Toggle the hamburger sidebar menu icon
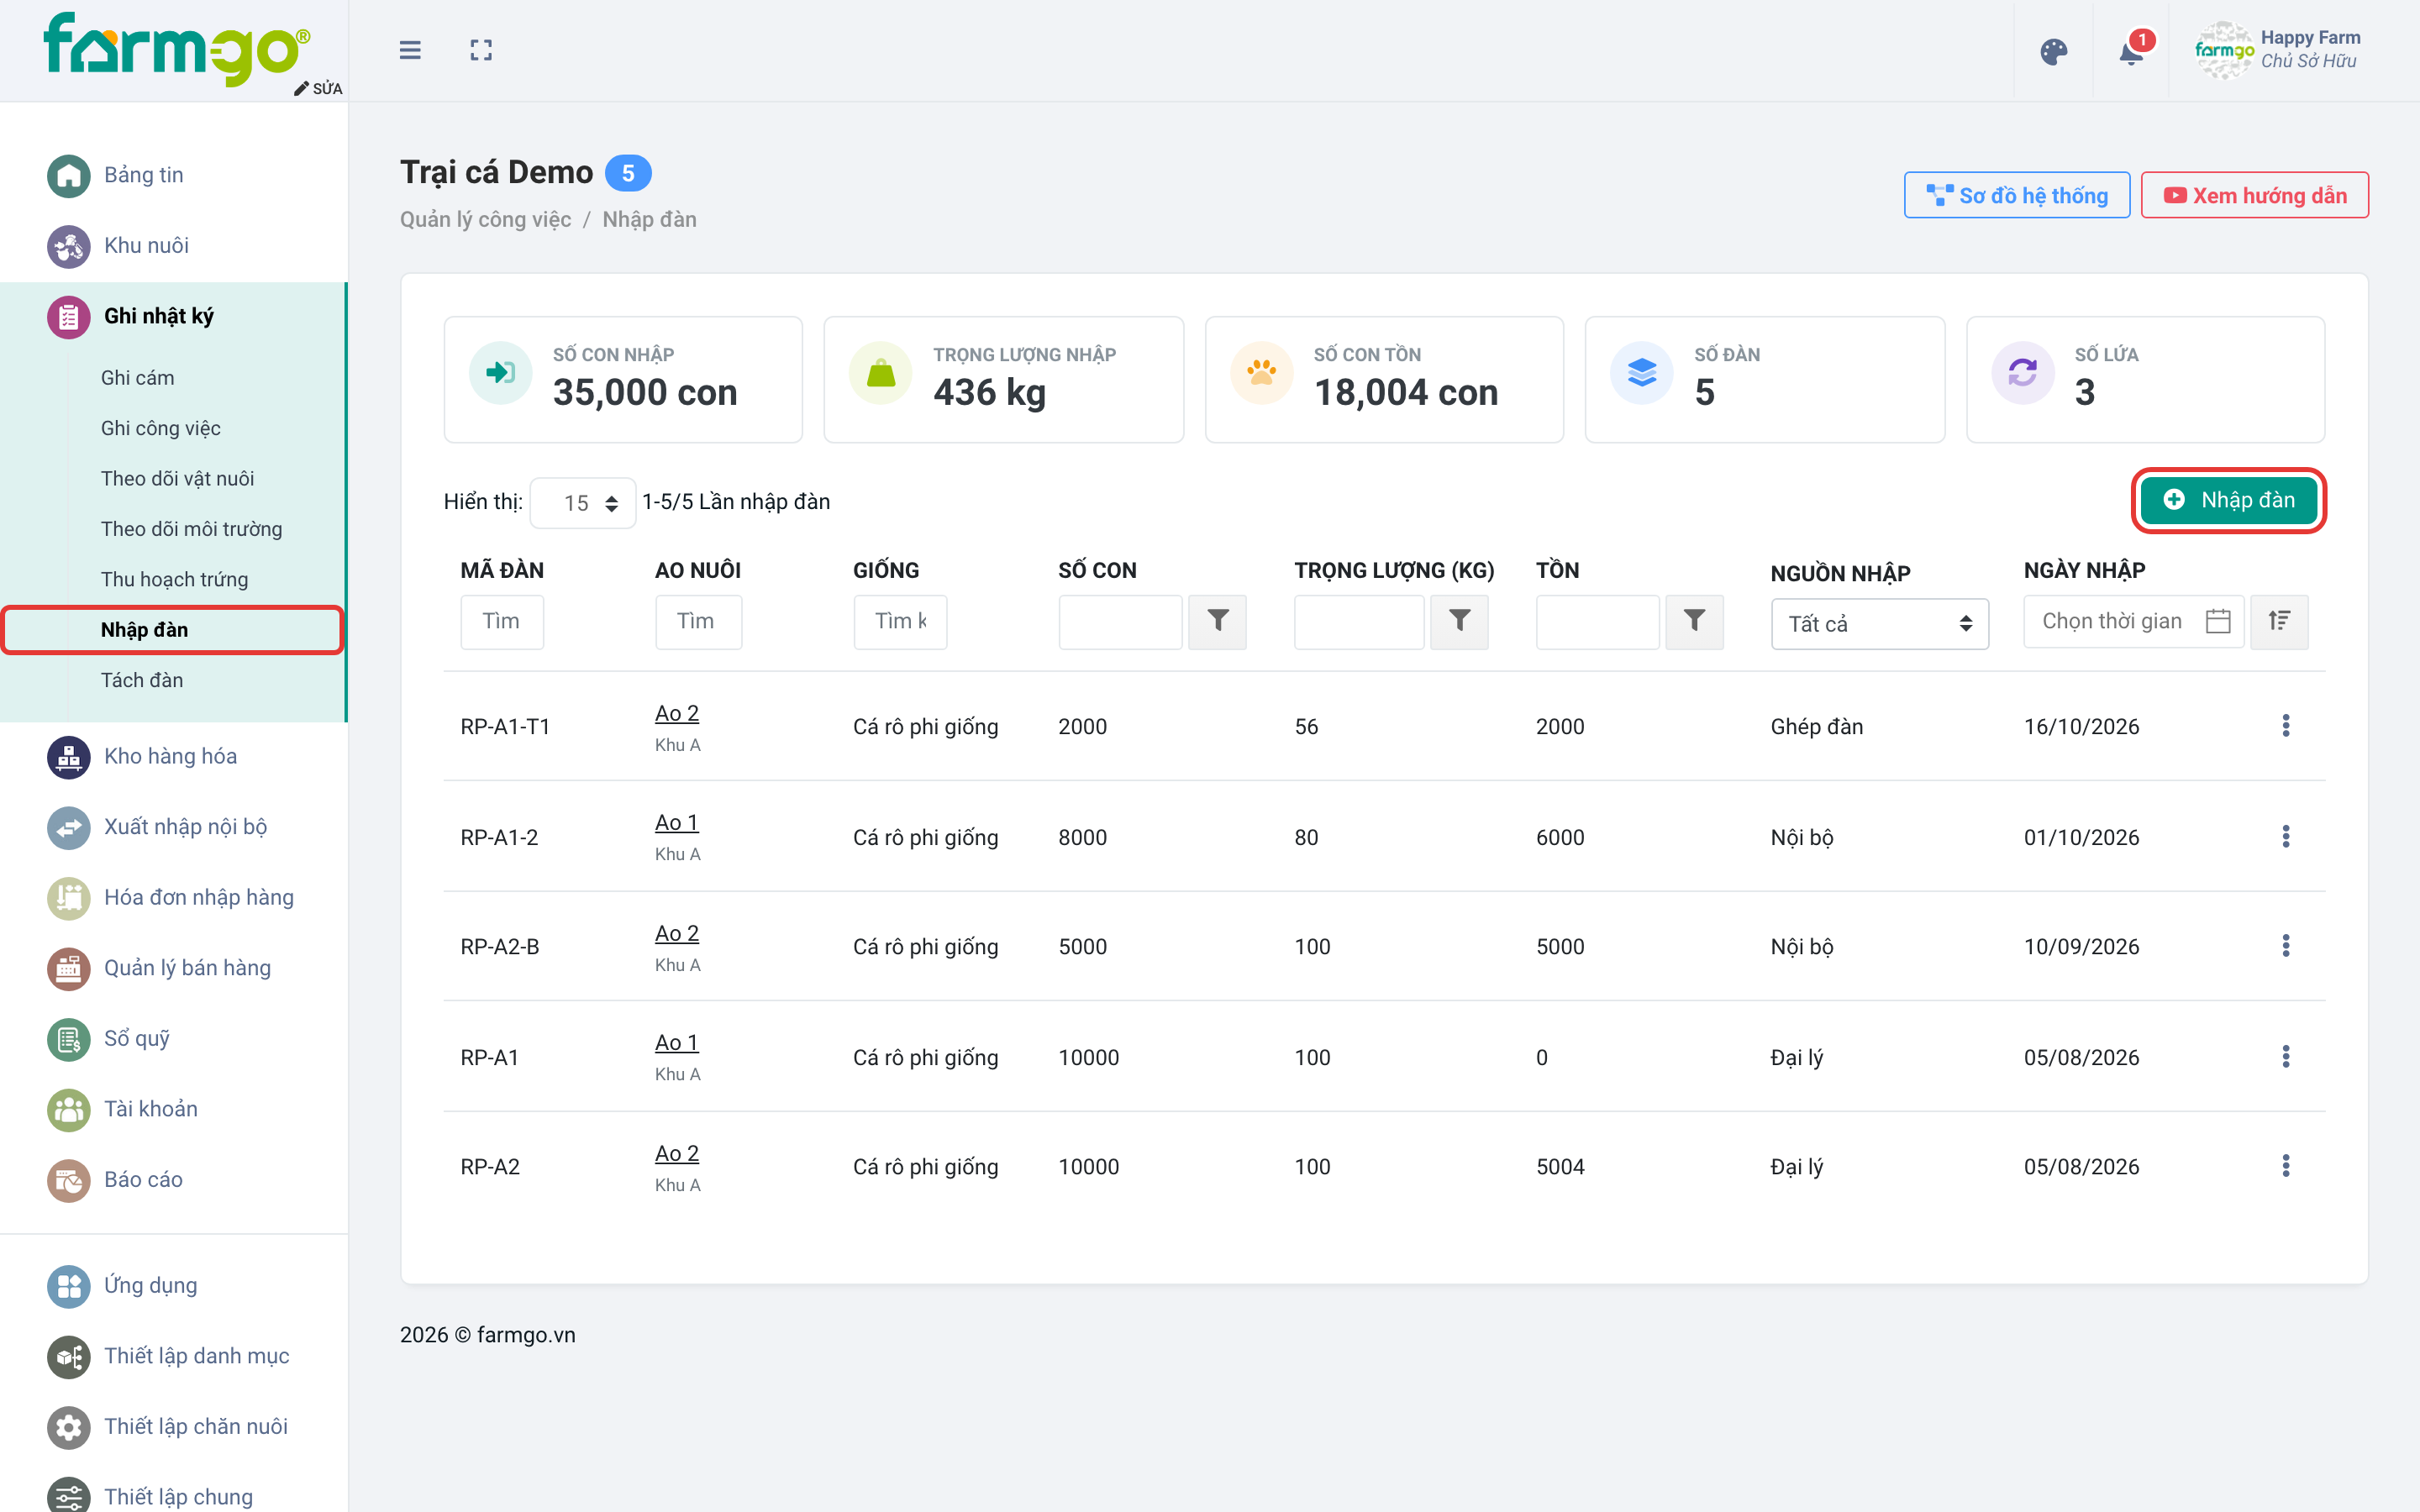2420x1512 pixels. click(x=410, y=50)
